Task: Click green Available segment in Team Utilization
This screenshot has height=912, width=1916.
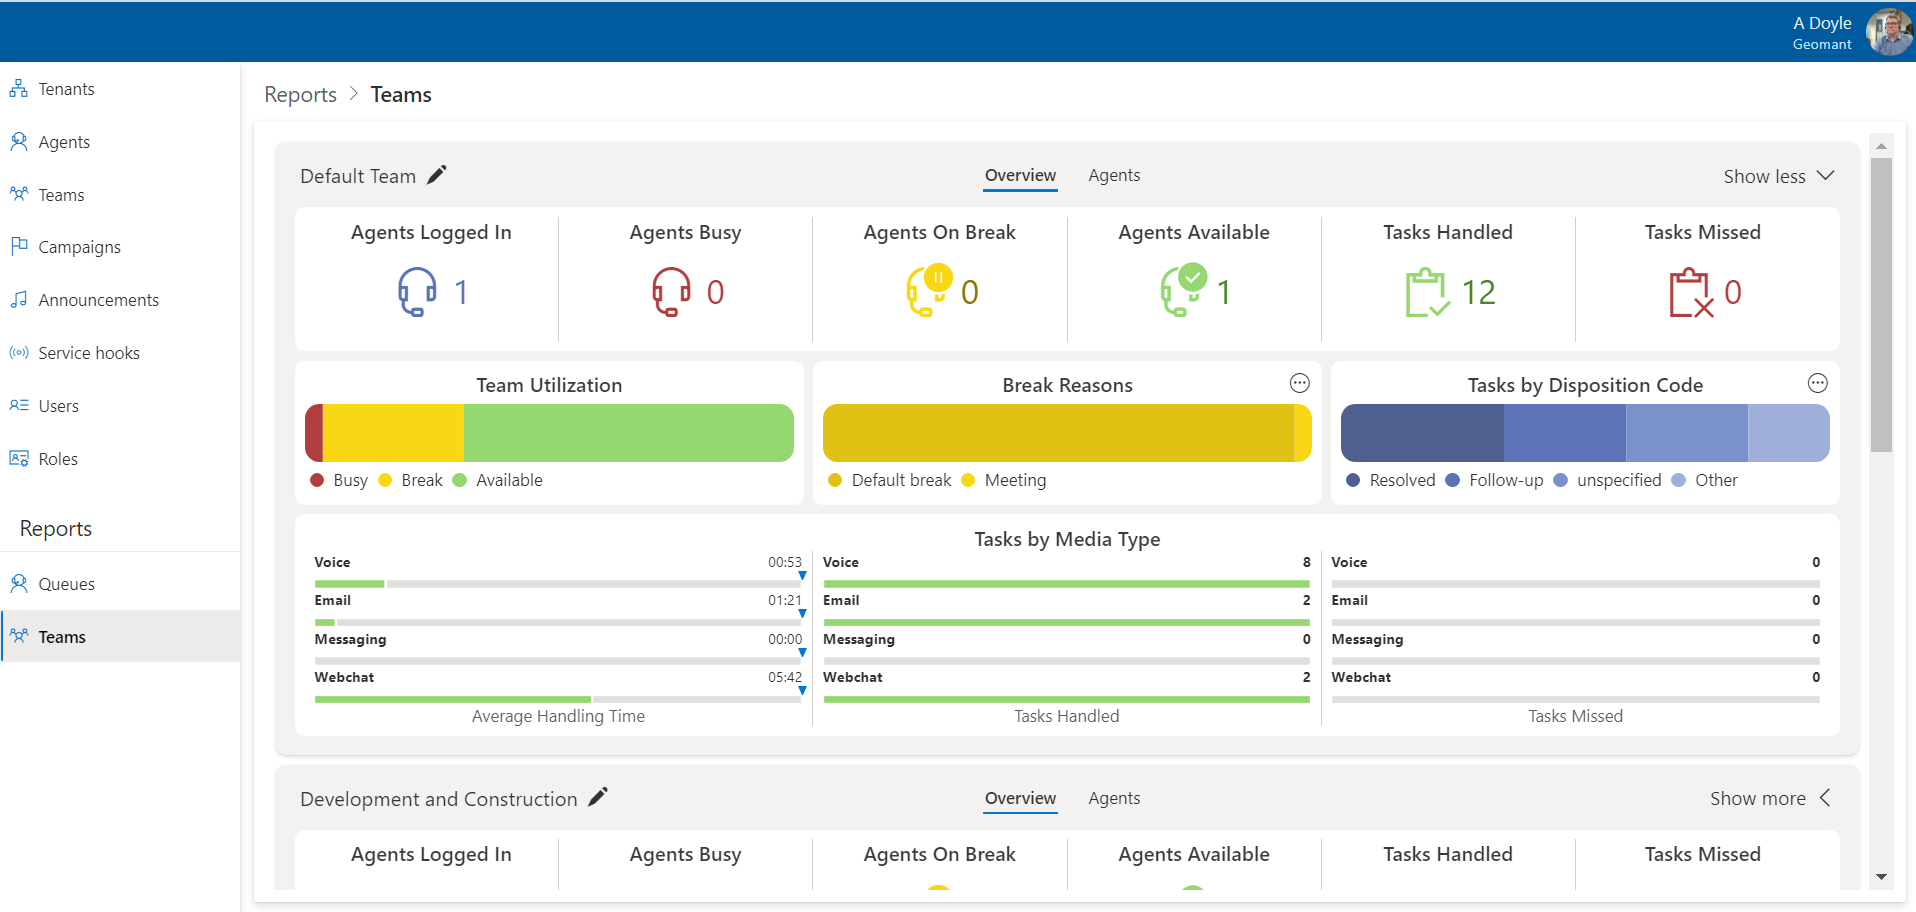Action: tap(628, 433)
